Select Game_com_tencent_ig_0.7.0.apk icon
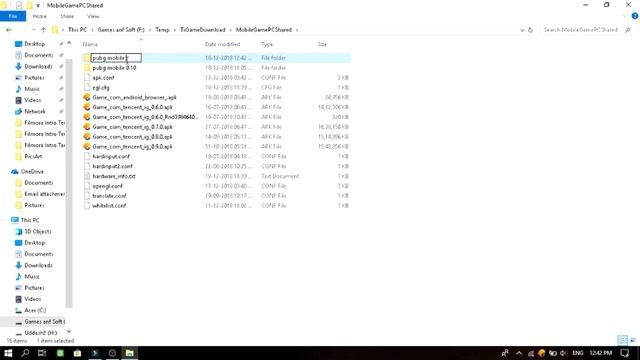Screen dimensions: 640x360 87,127
